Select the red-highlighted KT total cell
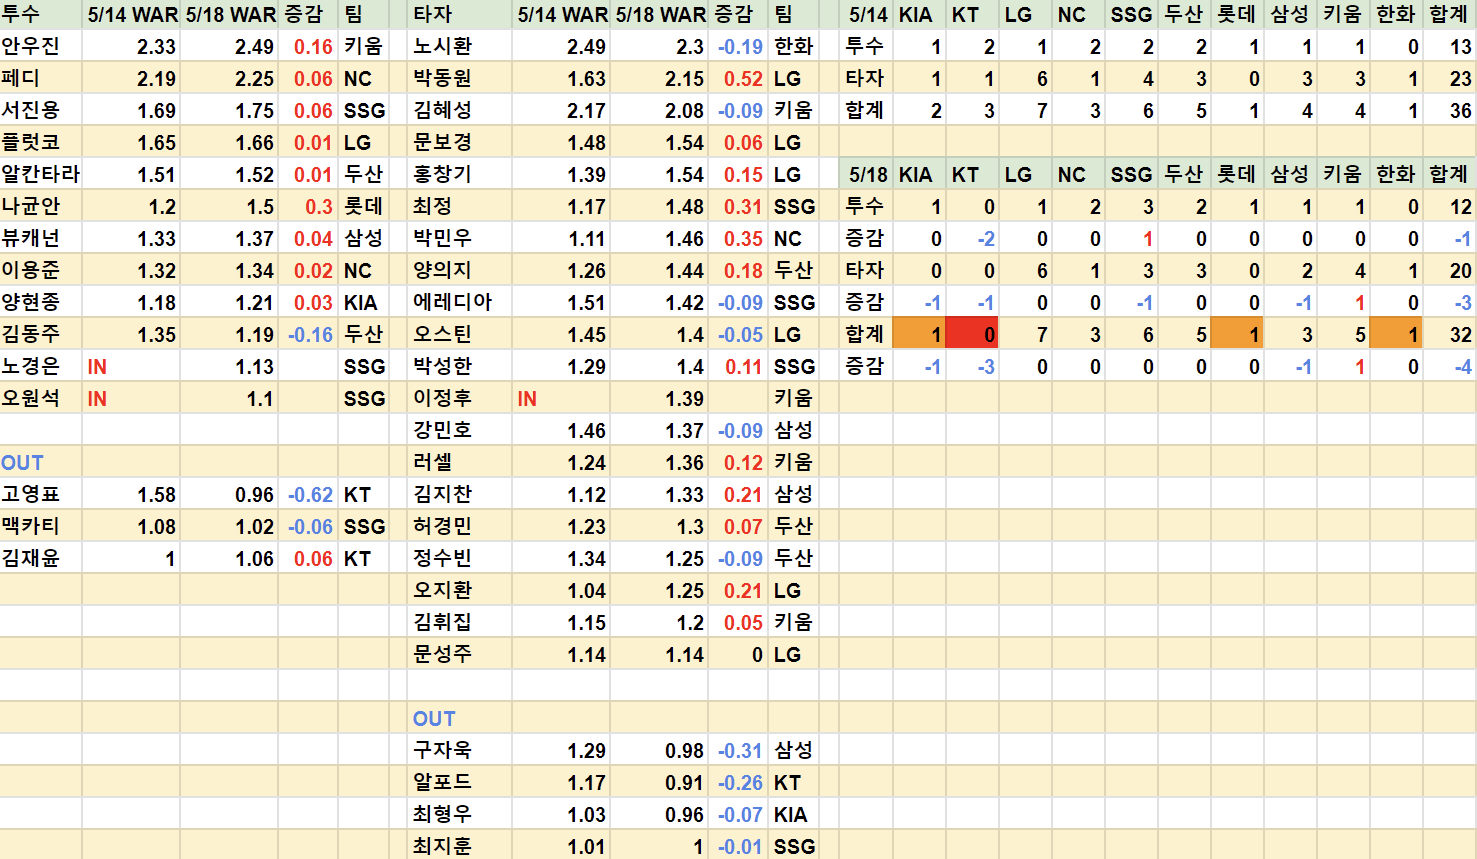 click(x=971, y=335)
